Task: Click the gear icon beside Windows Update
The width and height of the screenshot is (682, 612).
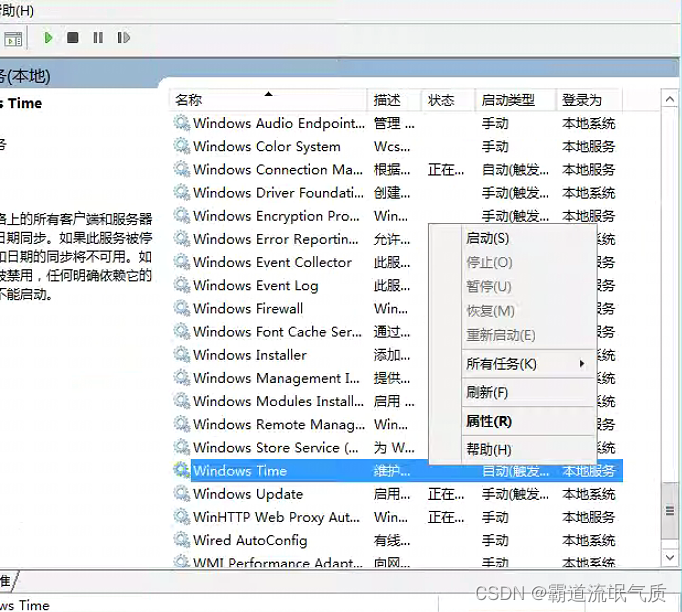Action: (x=181, y=494)
